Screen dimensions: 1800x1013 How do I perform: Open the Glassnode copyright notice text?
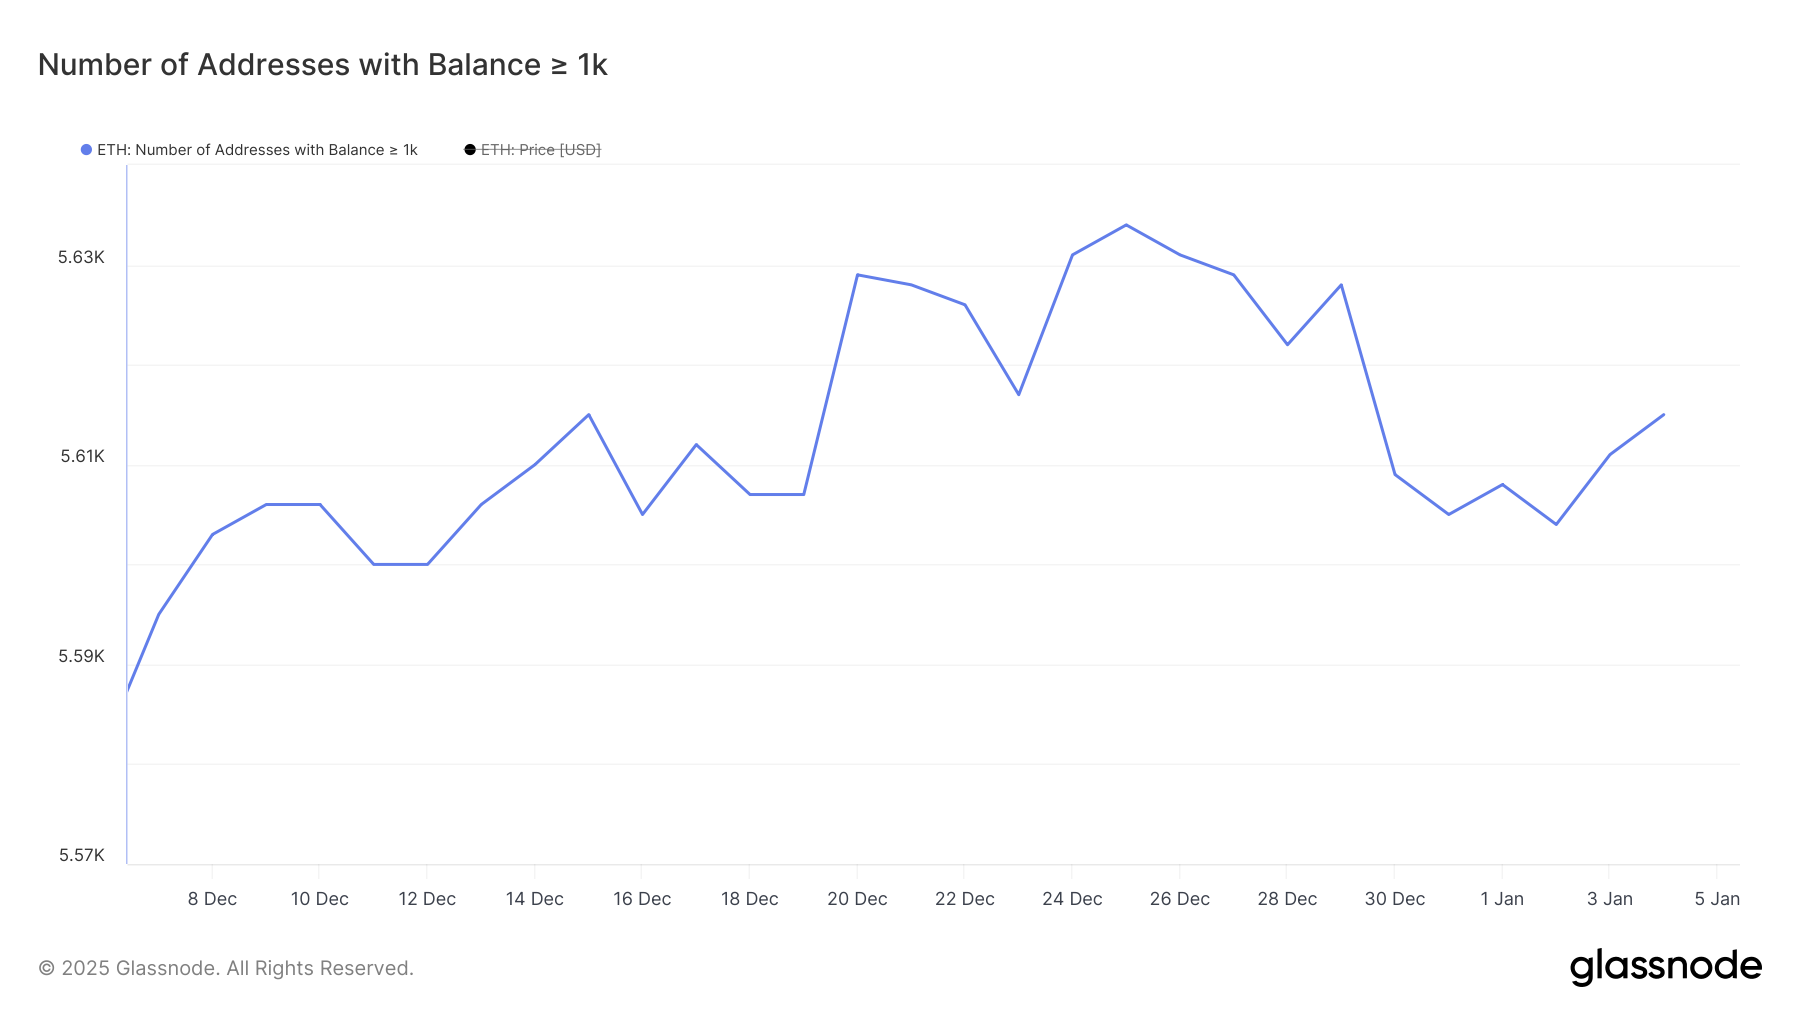pyautogui.click(x=226, y=968)
